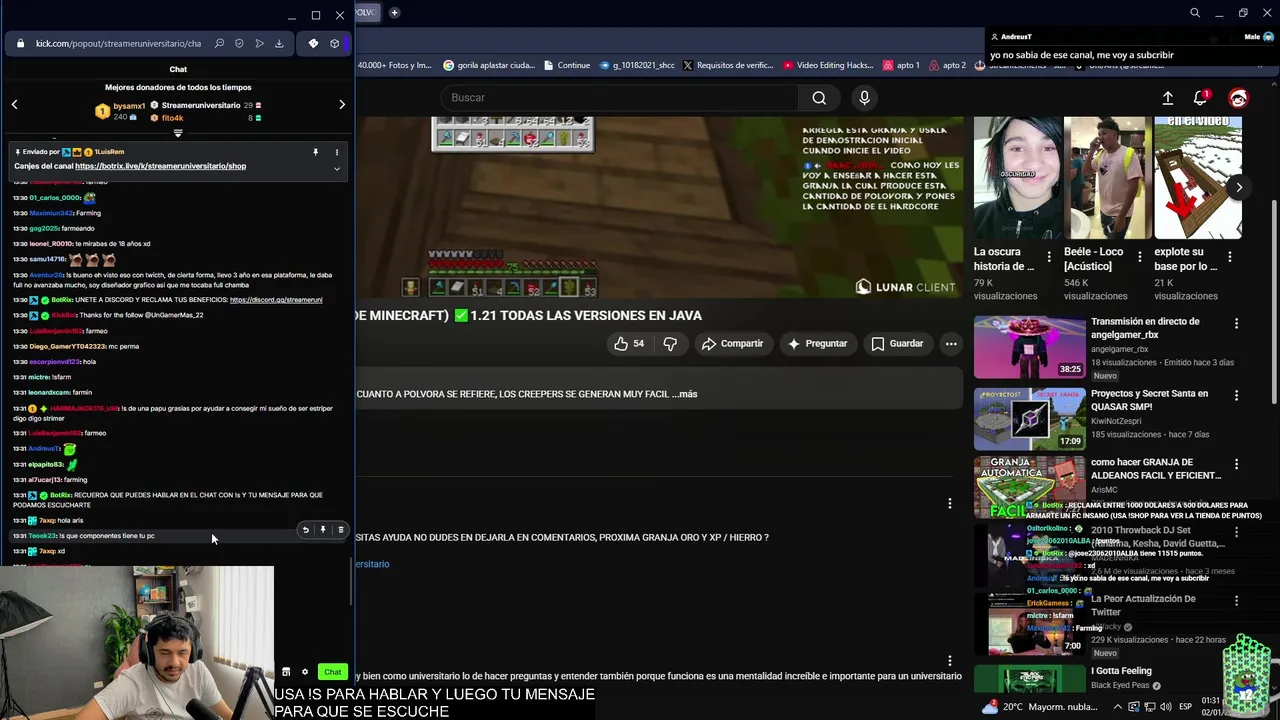Click the shield icon in Kick address bar
The width and height of the screenshot is (1280, 720).
point(239,44)
